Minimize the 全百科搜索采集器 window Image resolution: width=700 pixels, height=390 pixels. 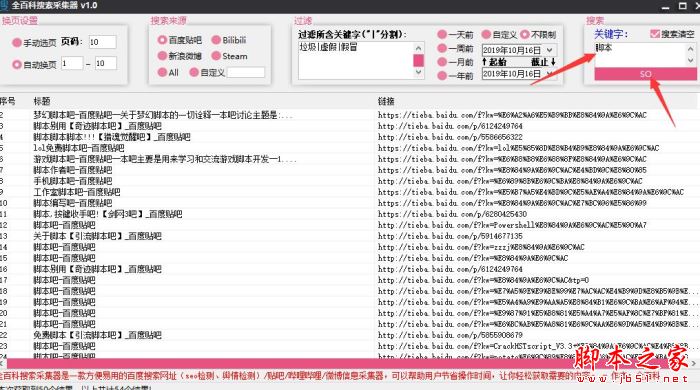(666, 6)
